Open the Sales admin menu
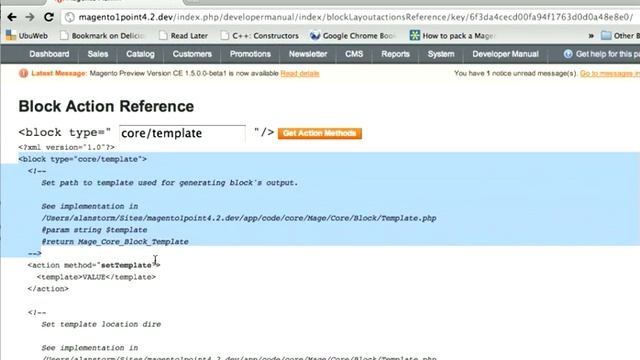 coord(98,54)
